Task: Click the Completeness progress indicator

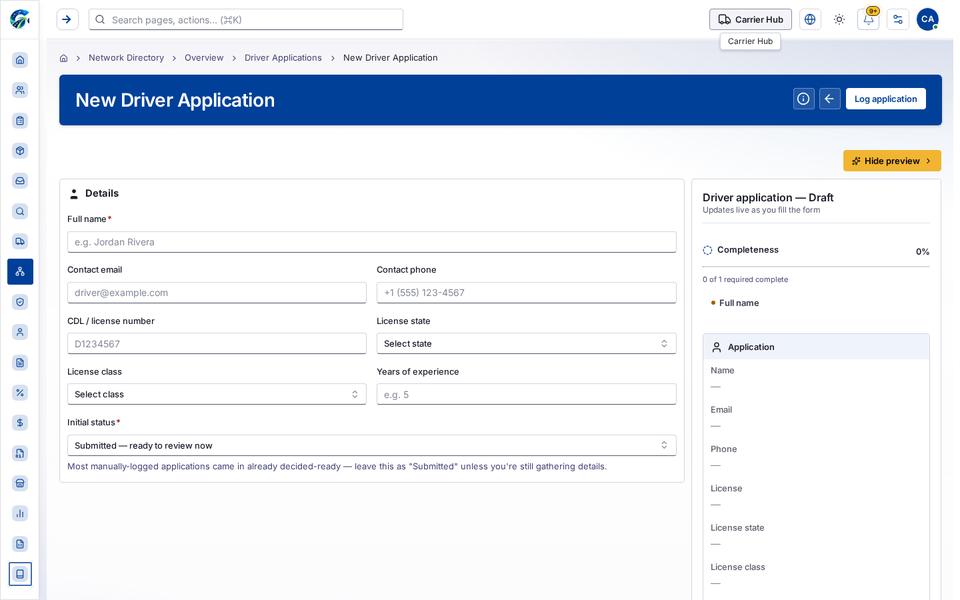Action: point(816,250)
